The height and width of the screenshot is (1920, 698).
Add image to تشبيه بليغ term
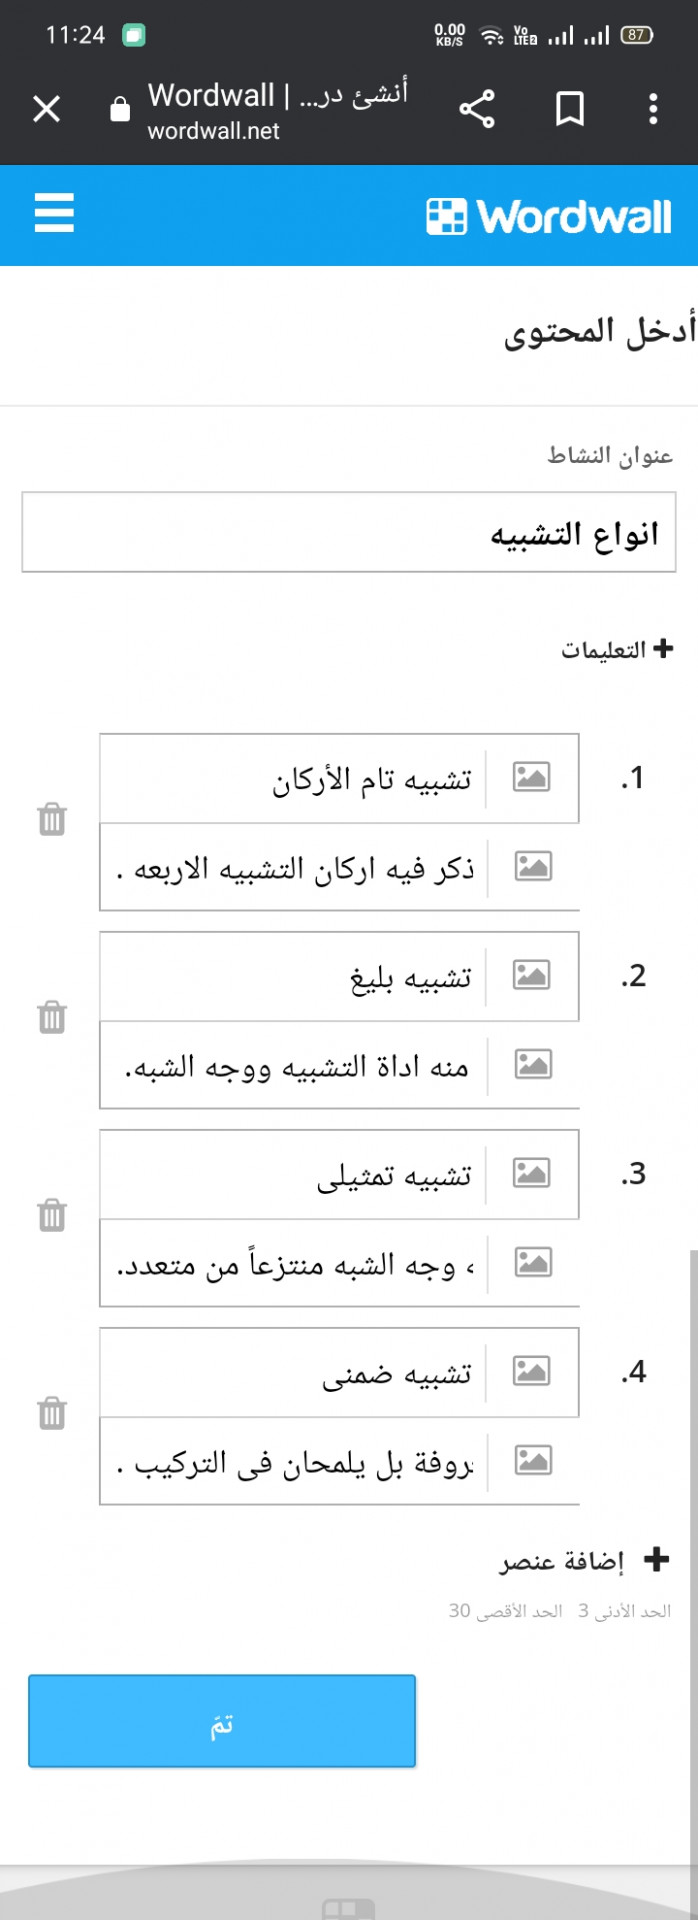[x=531, y=975]
